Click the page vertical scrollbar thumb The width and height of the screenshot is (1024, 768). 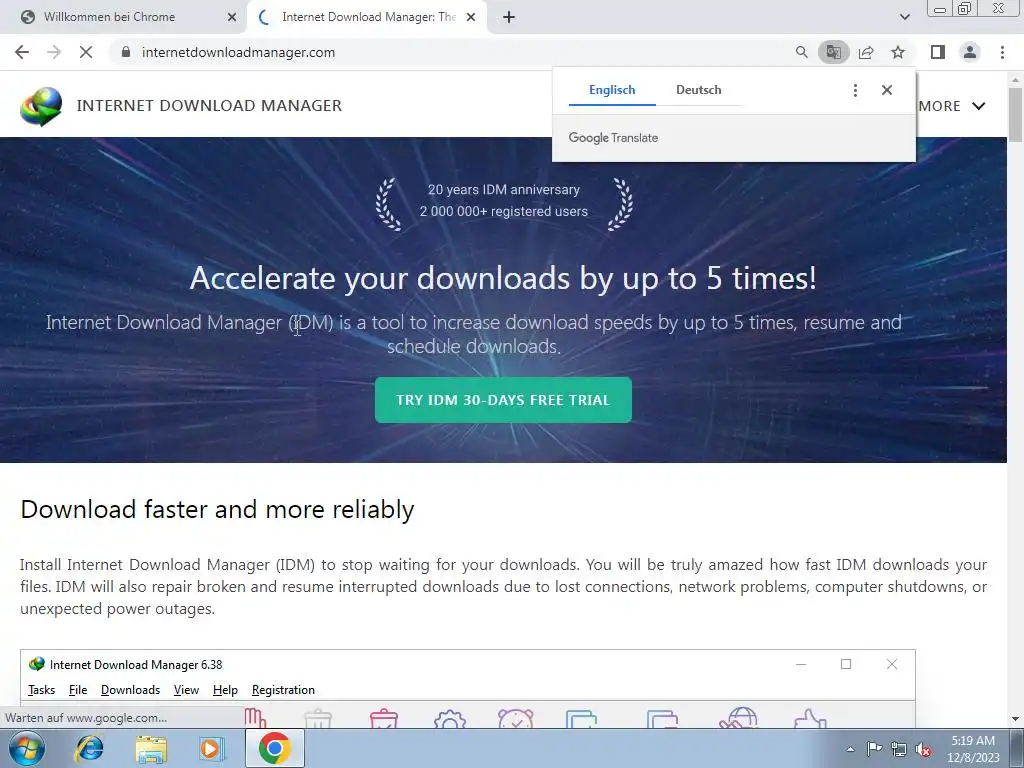pyautogui.click(x=1015, y=113)
